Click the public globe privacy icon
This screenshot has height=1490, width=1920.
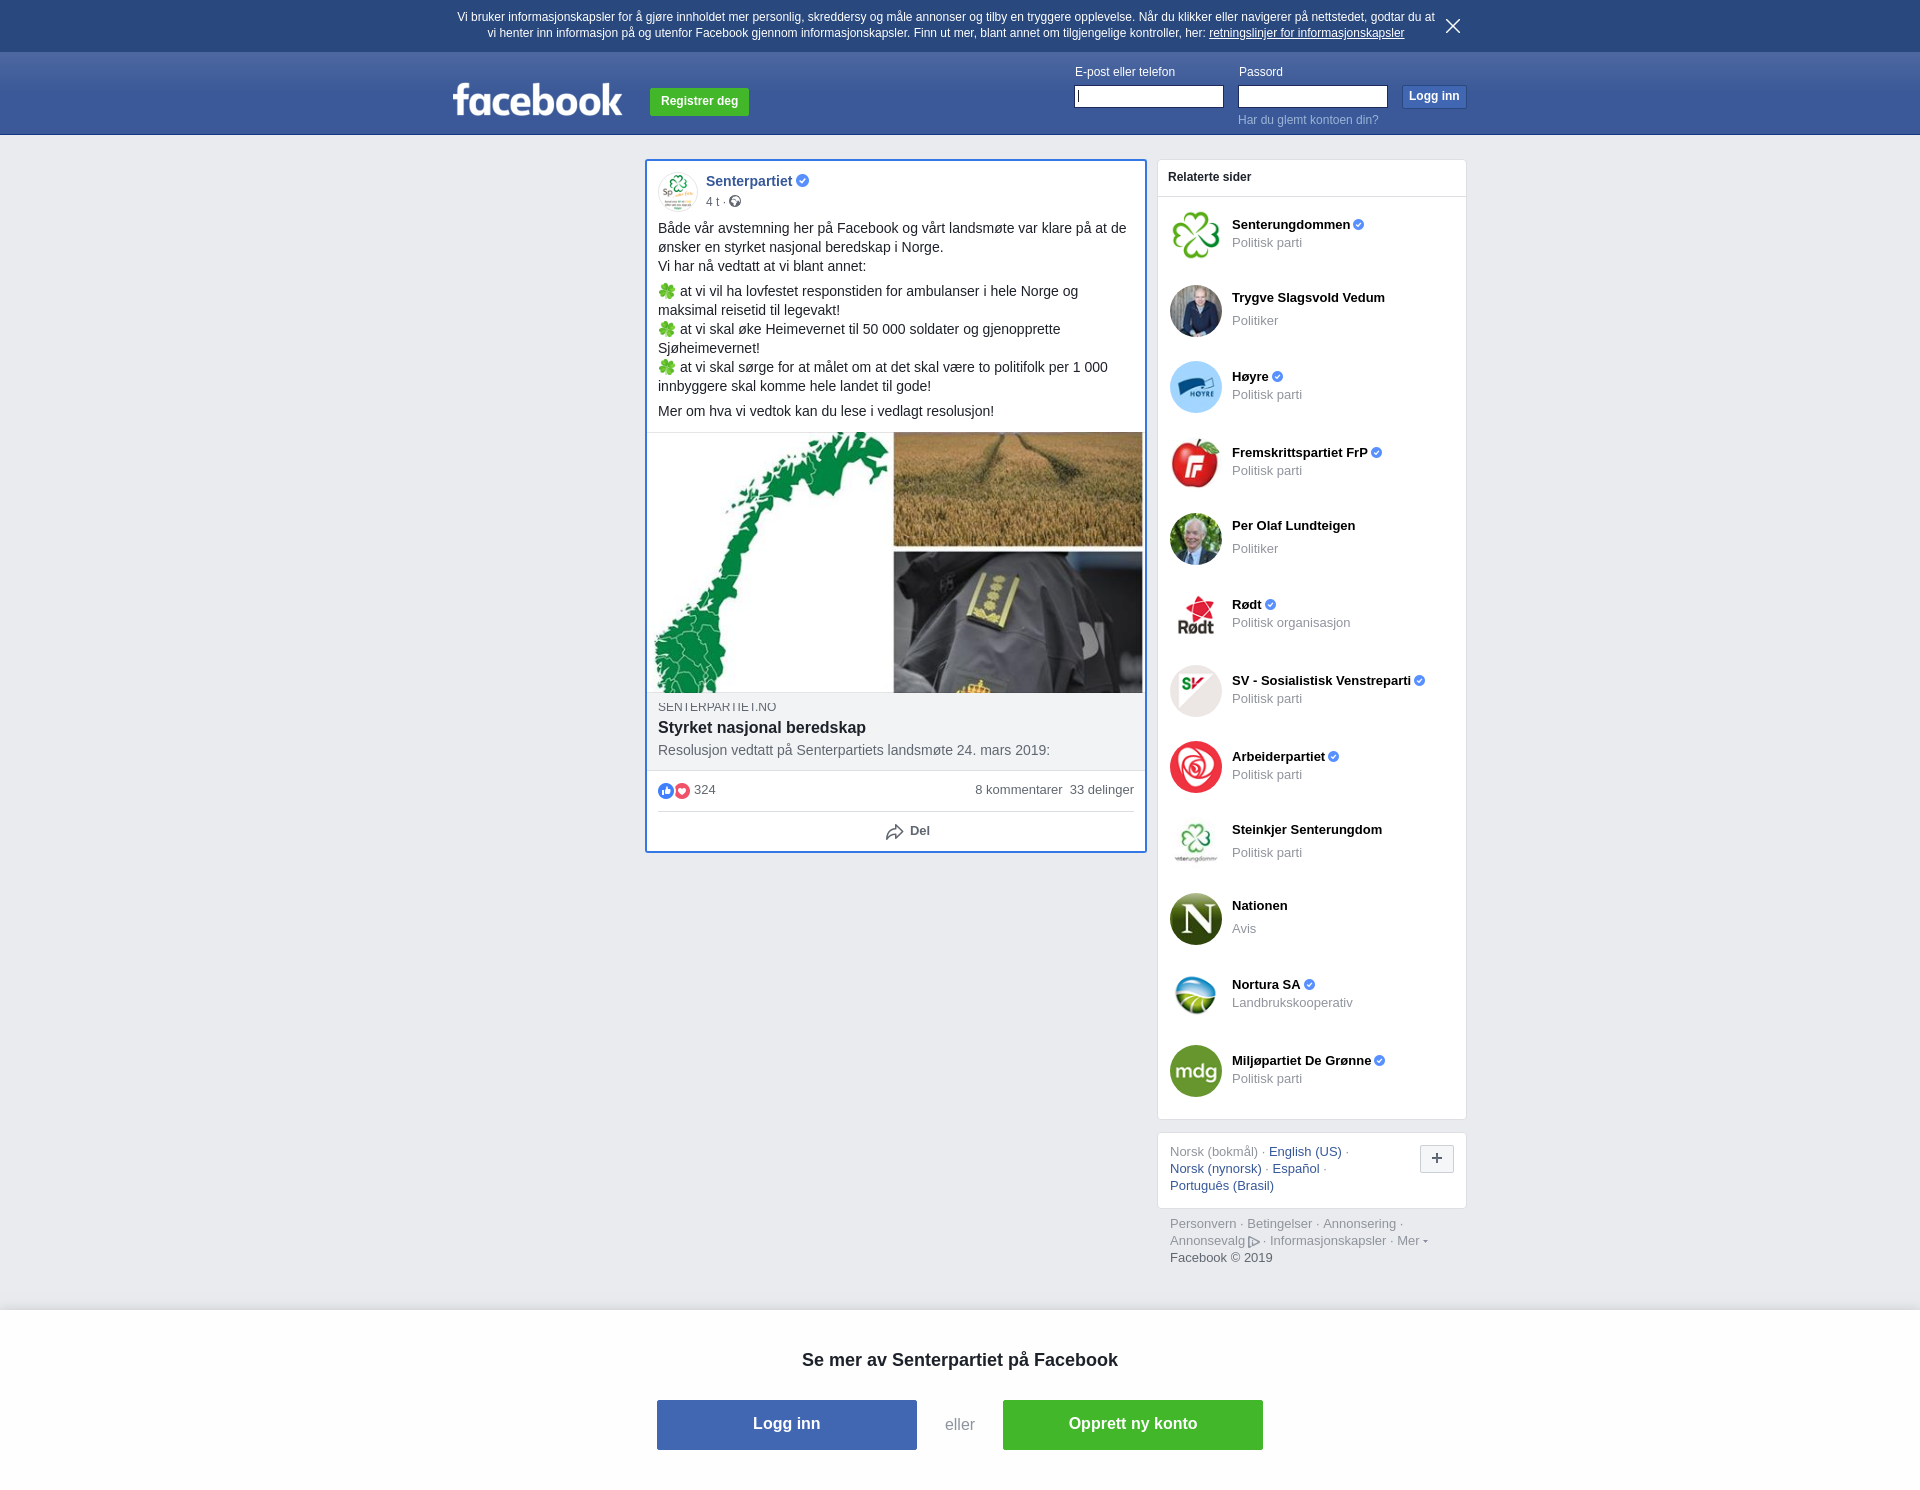pyautogui.click(x=735, y=202)
